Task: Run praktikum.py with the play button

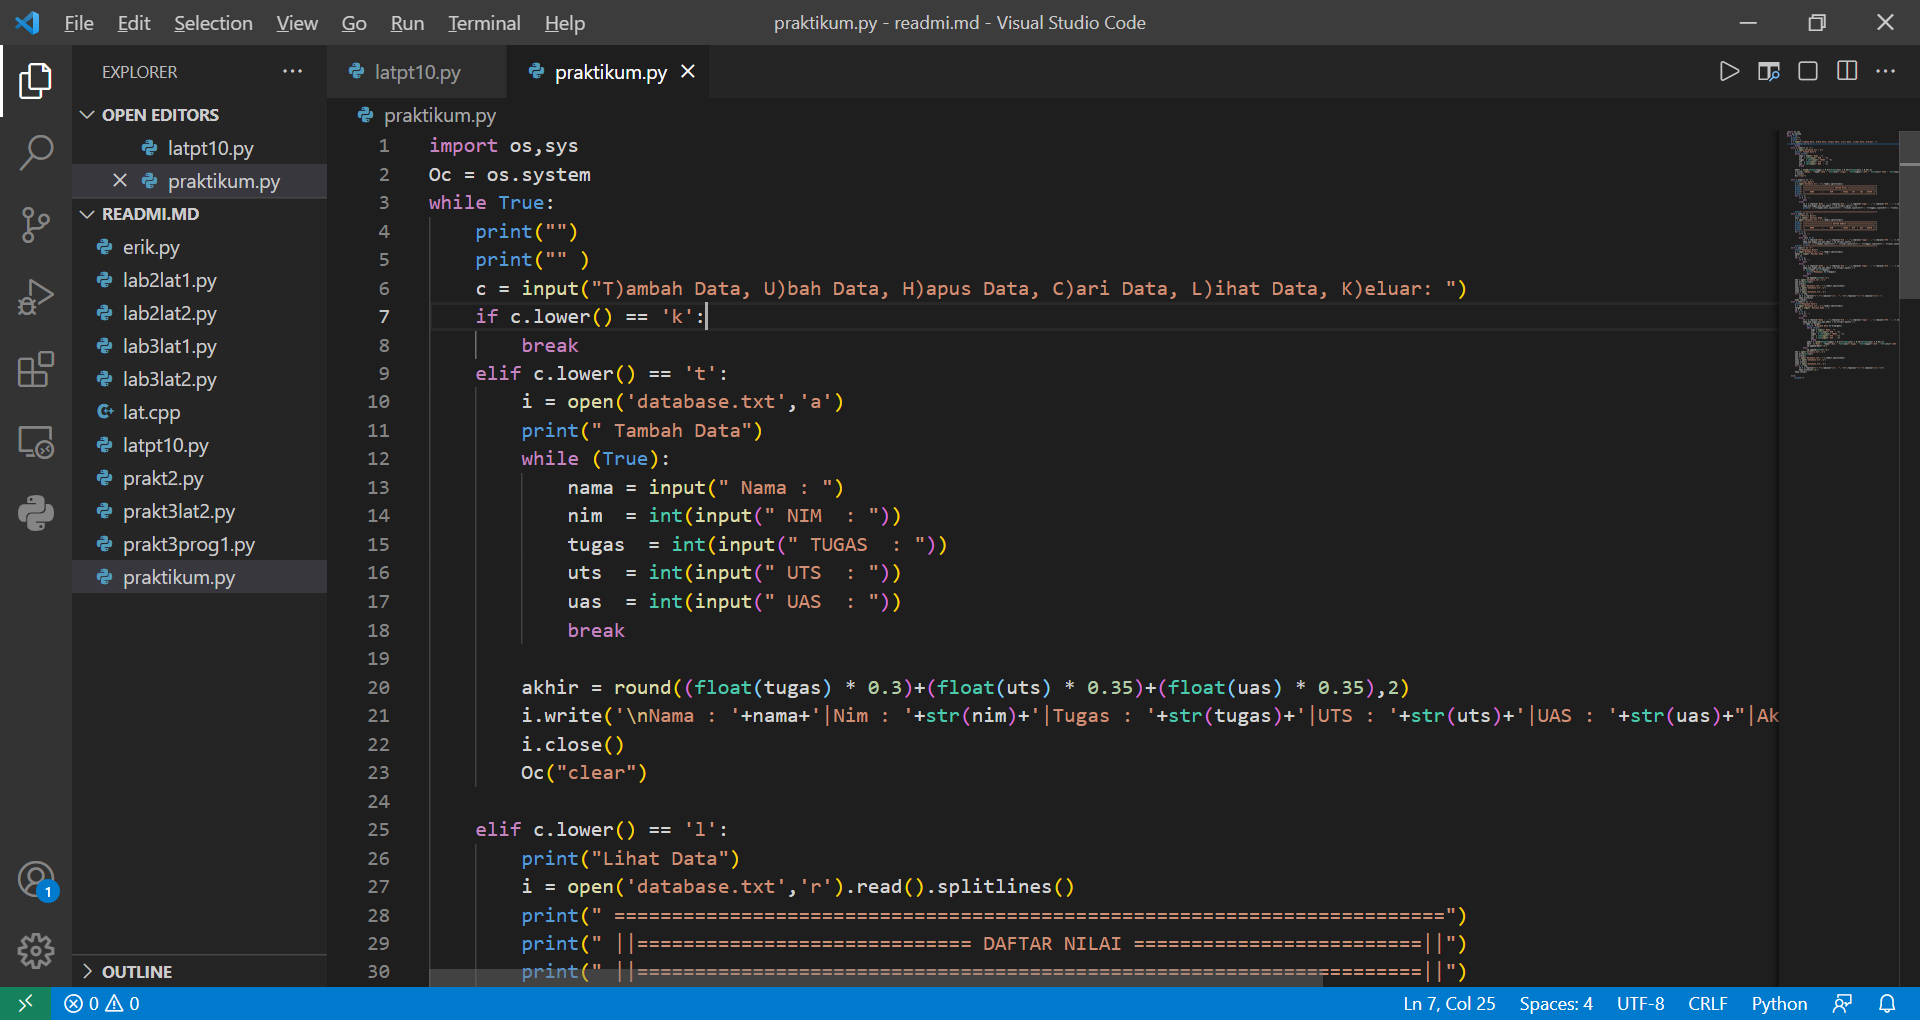Action: coord(1730,71)
